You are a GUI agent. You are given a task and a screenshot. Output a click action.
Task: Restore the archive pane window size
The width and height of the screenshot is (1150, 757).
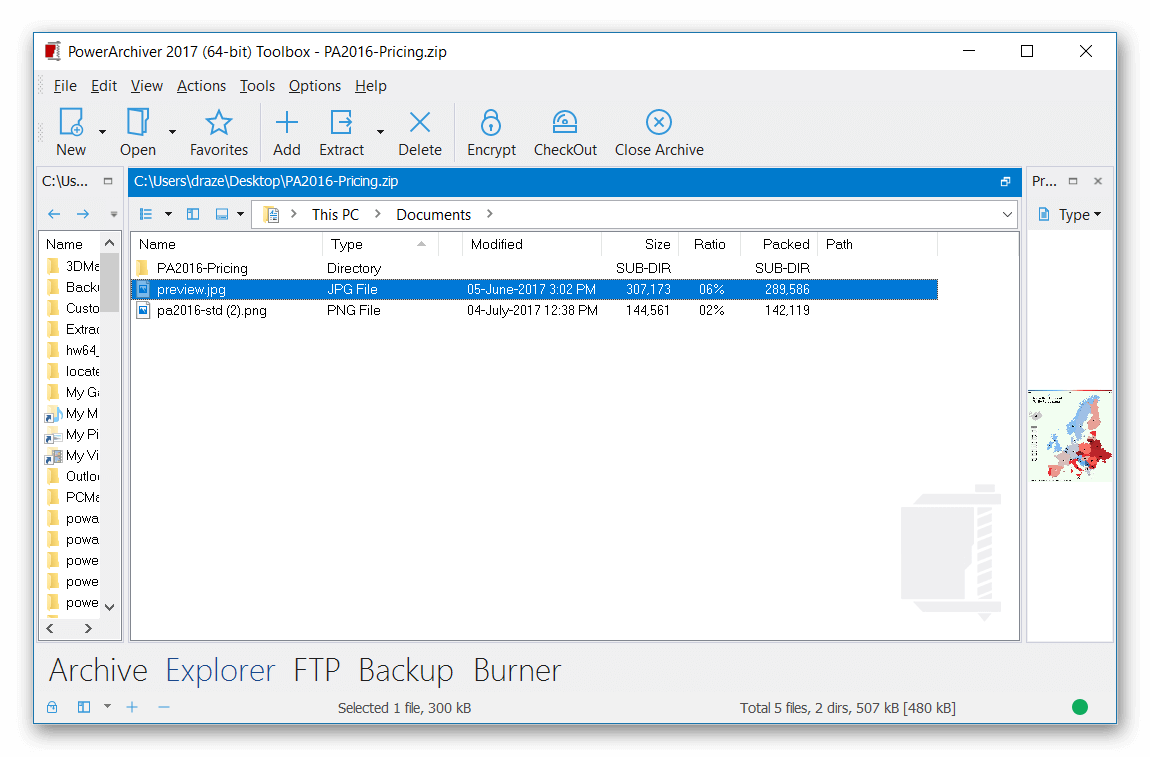[1005, 182]
